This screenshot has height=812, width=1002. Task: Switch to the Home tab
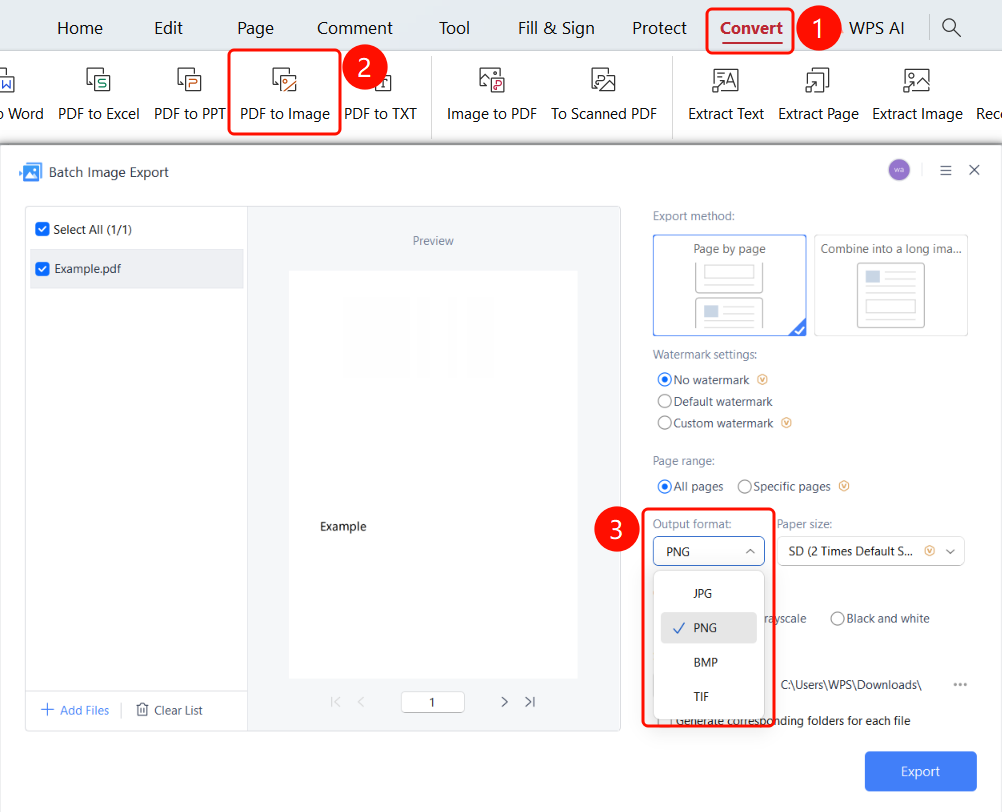[80, 28]
